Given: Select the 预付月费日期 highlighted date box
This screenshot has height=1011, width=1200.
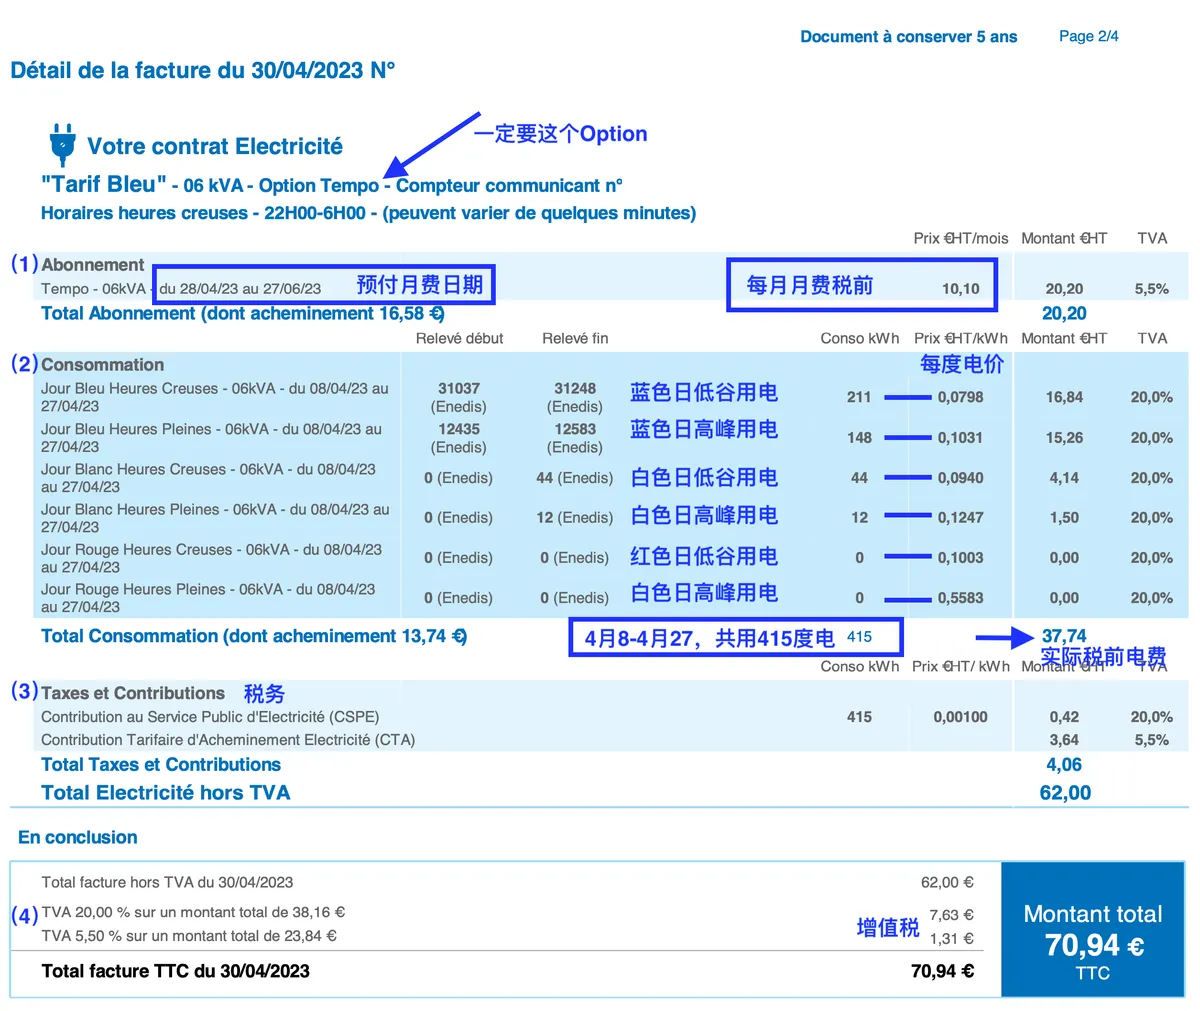Looking at the screenshot, I should (324, 285).
